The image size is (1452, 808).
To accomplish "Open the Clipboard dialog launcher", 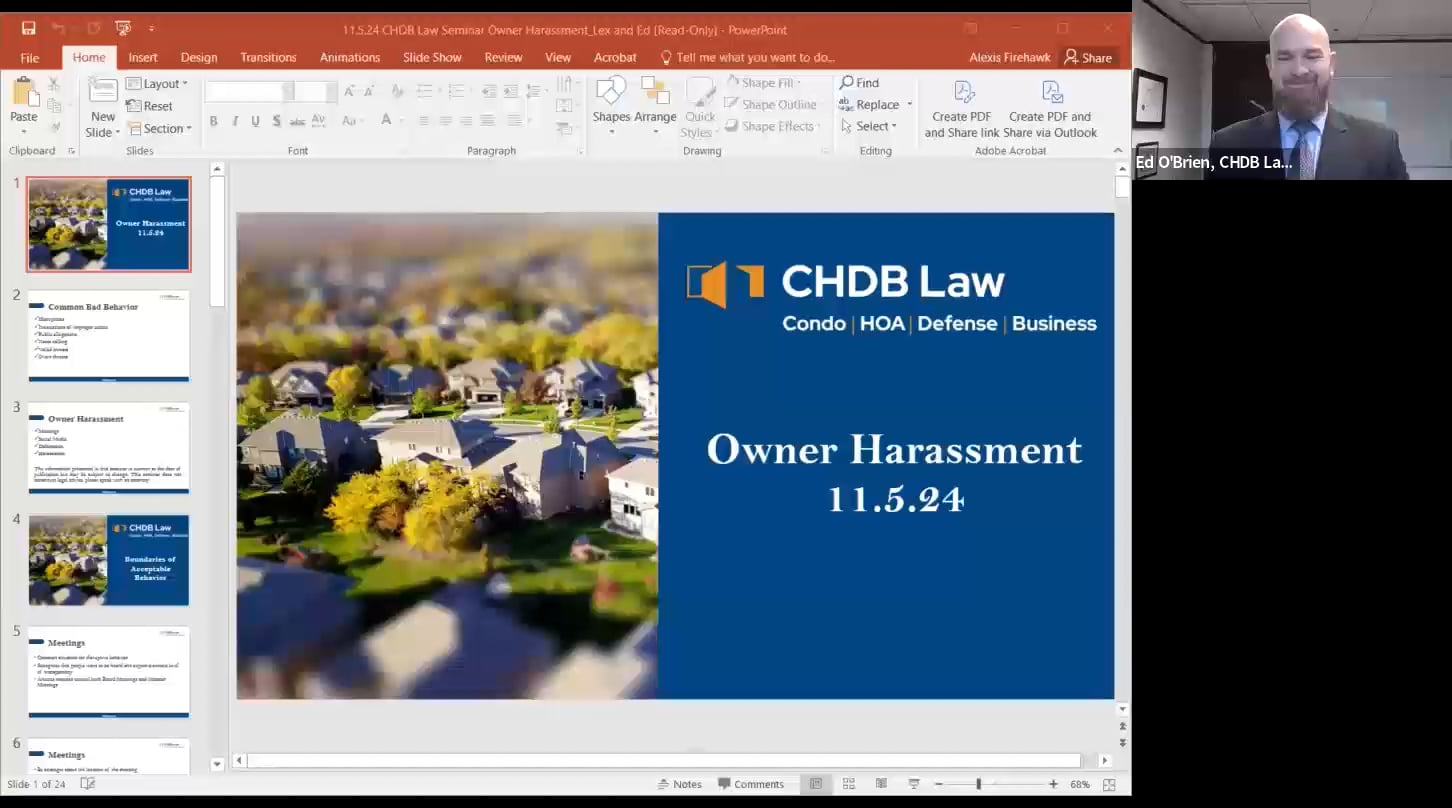I will tap(71, 151).
